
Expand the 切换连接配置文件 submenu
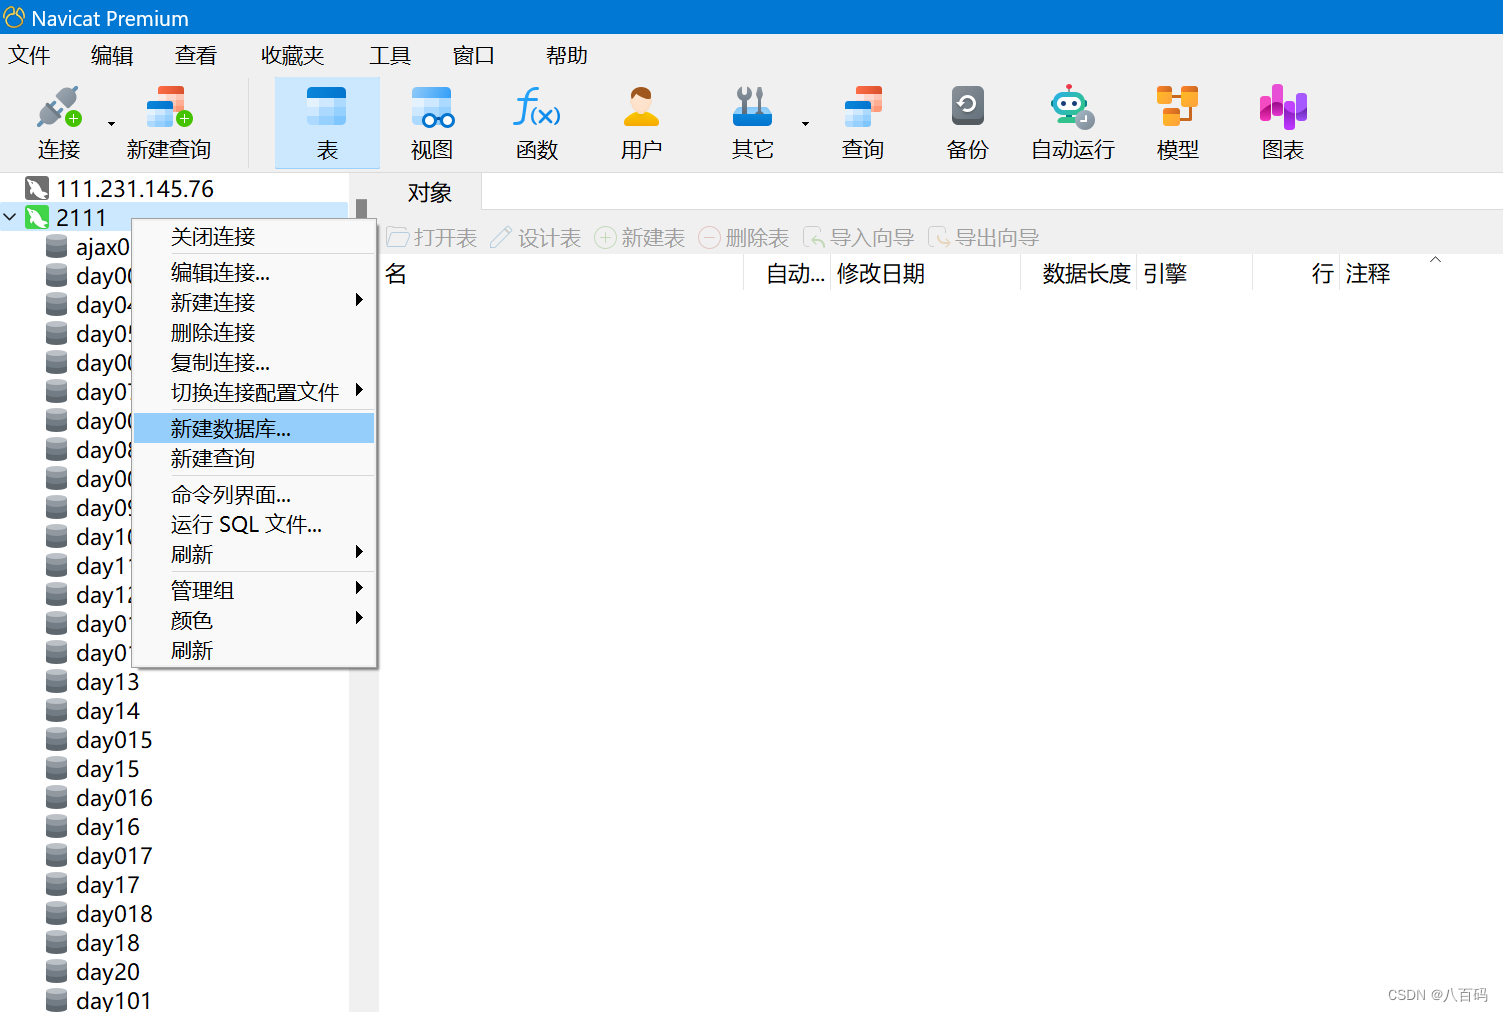tap(359, 390)
